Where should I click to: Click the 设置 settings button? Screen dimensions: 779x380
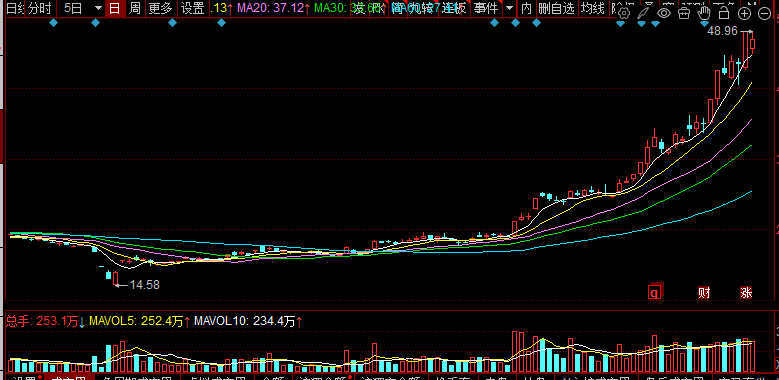tap(192, 8)
